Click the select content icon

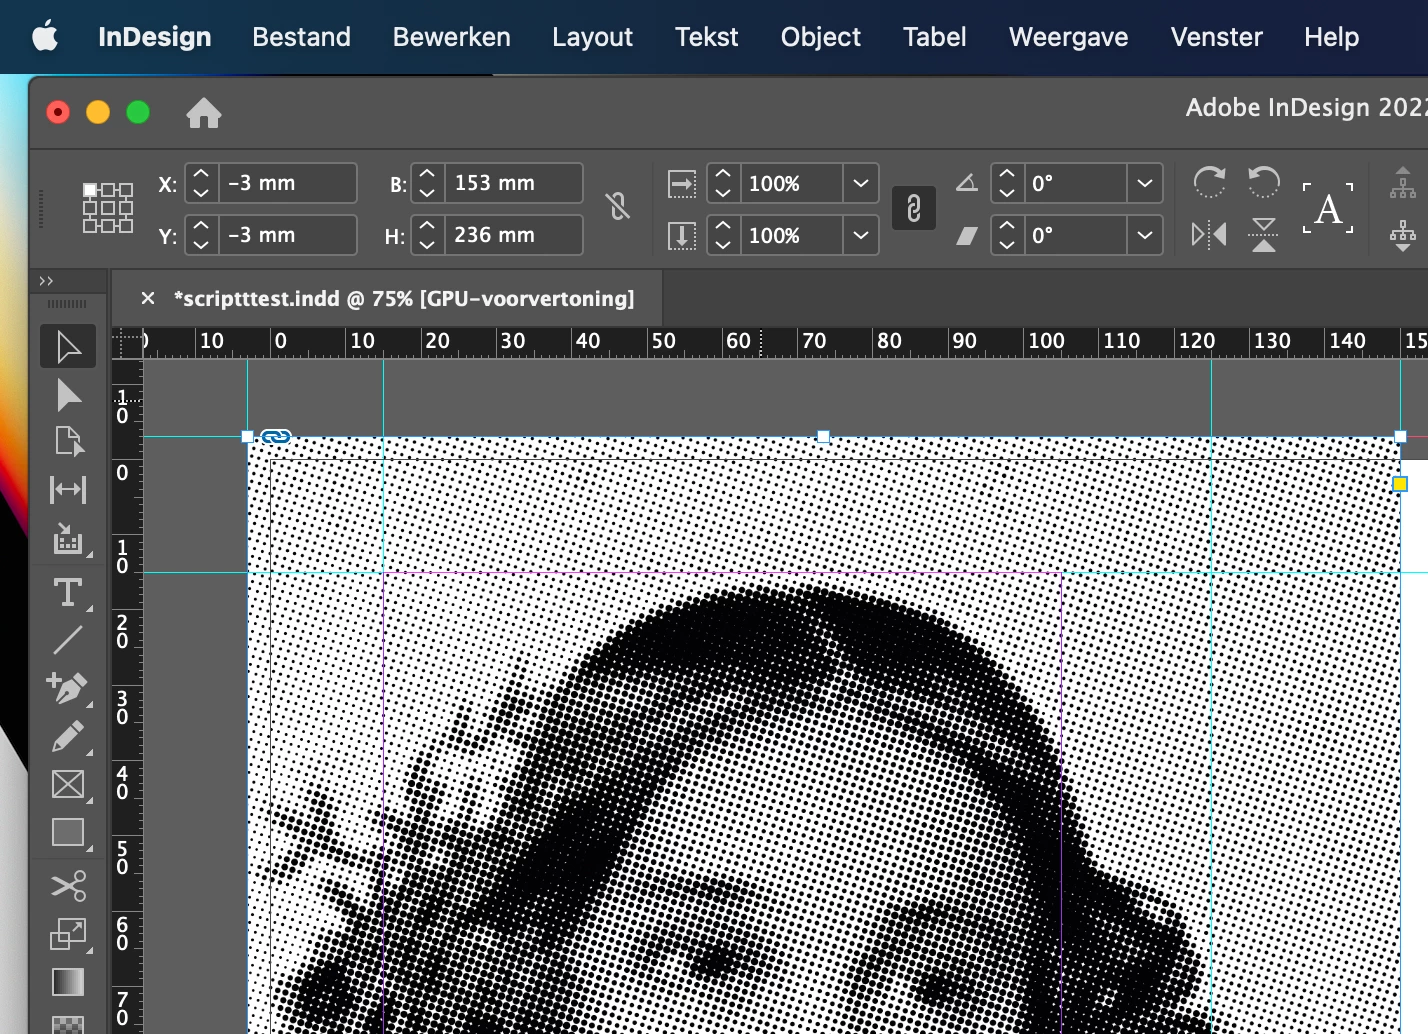(1403, 236)
